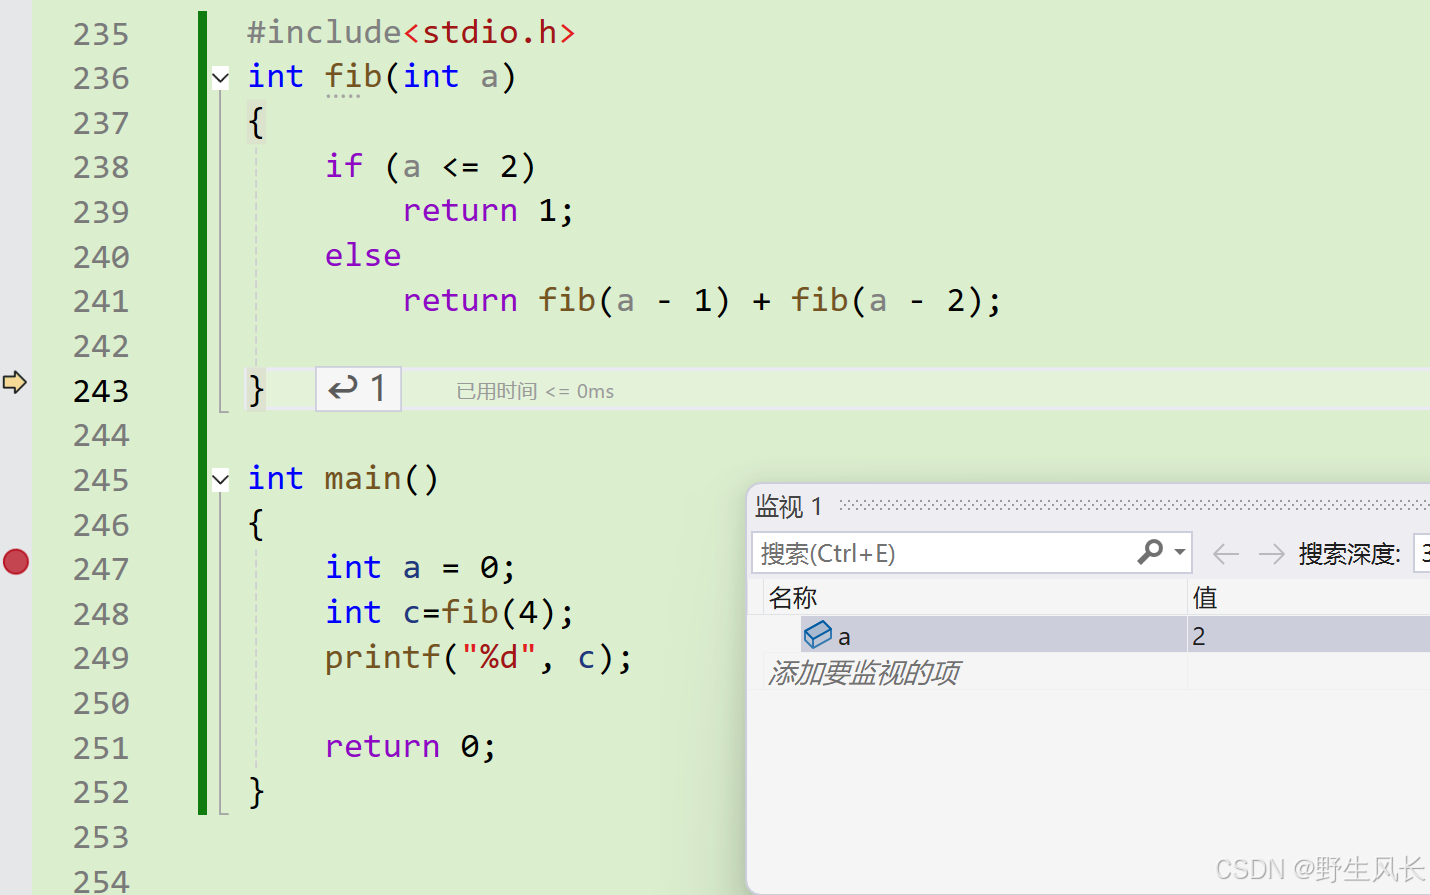Click 'else' keyword on line 240
1430x895 pixels.
coord(363,255)
